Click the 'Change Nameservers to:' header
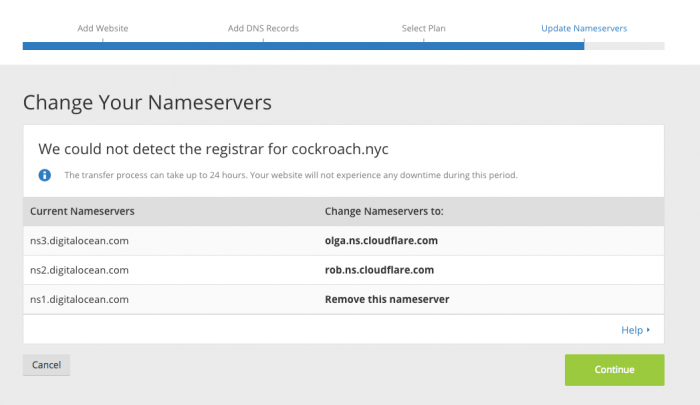 pos(384,211)
